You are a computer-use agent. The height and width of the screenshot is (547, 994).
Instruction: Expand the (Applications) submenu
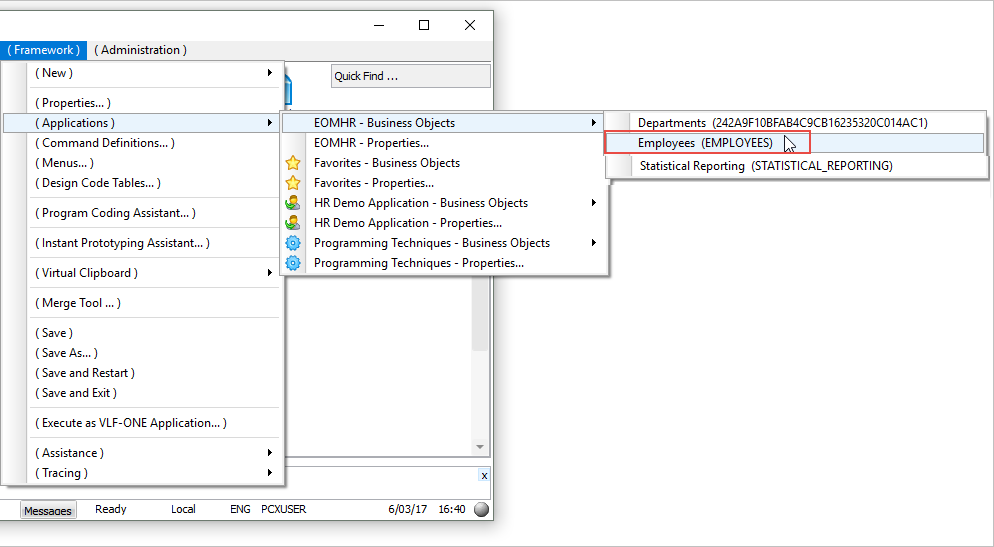[x=142, y=123]
